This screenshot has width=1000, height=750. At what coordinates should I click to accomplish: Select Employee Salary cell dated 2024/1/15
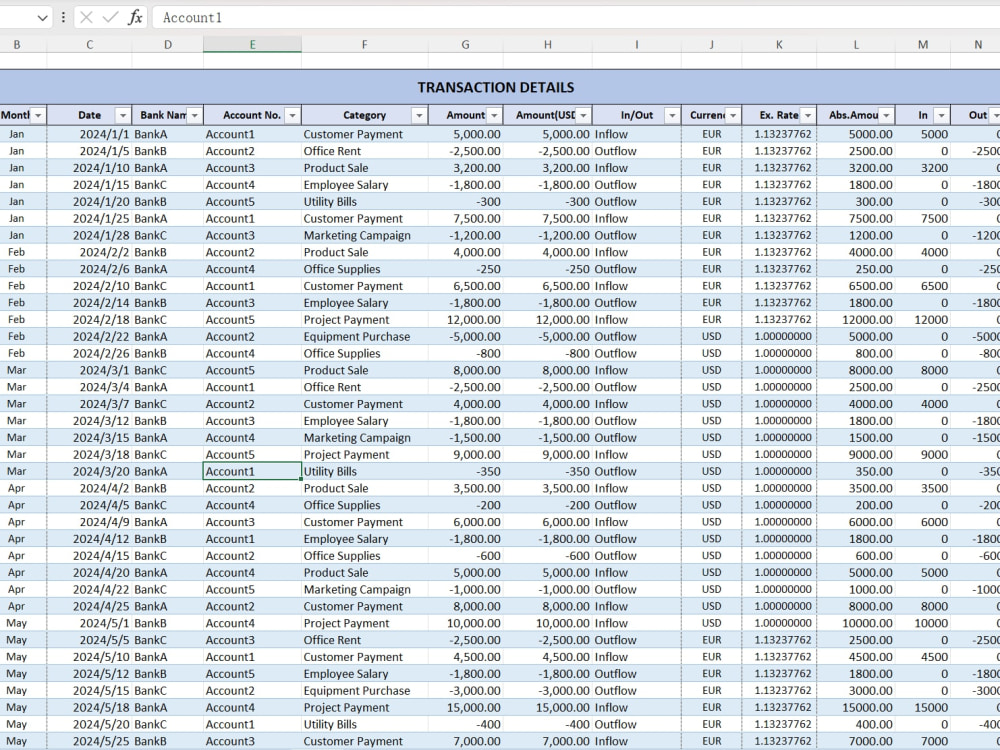(365, 185)
